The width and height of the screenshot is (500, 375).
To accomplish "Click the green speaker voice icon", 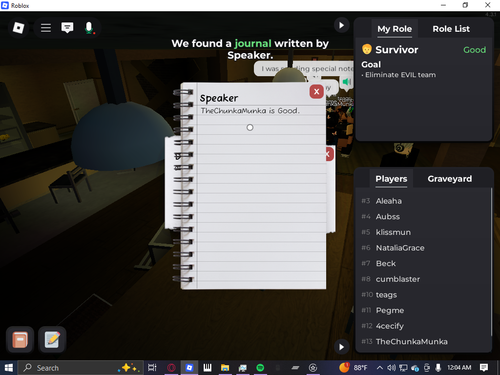I will click(347, 82).
